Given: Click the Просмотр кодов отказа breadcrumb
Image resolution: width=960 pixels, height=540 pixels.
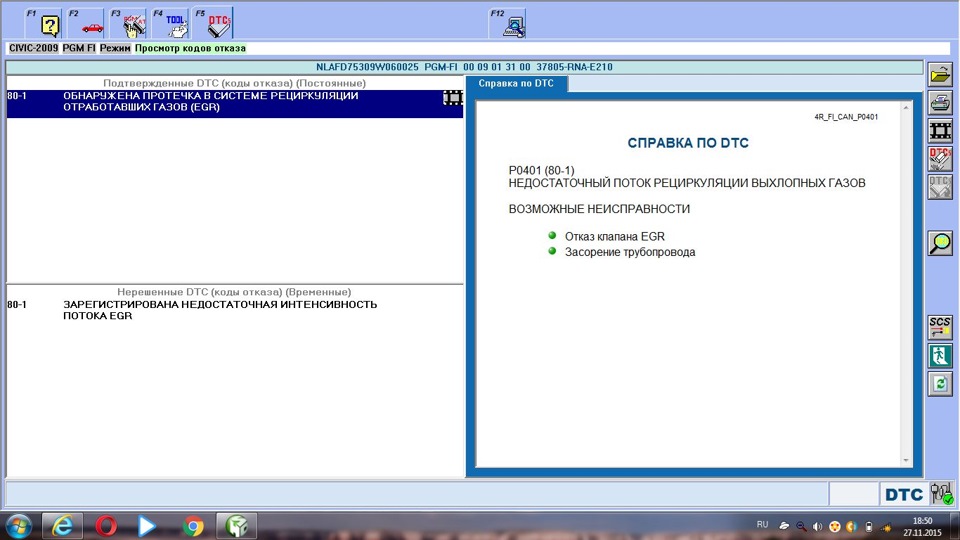Looking at the screenshot, I should [190, 48].
